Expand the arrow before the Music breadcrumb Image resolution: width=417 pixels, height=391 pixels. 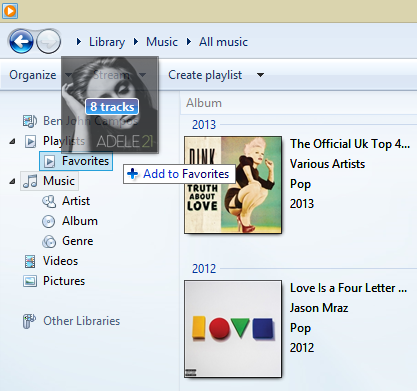click(136, 42)
